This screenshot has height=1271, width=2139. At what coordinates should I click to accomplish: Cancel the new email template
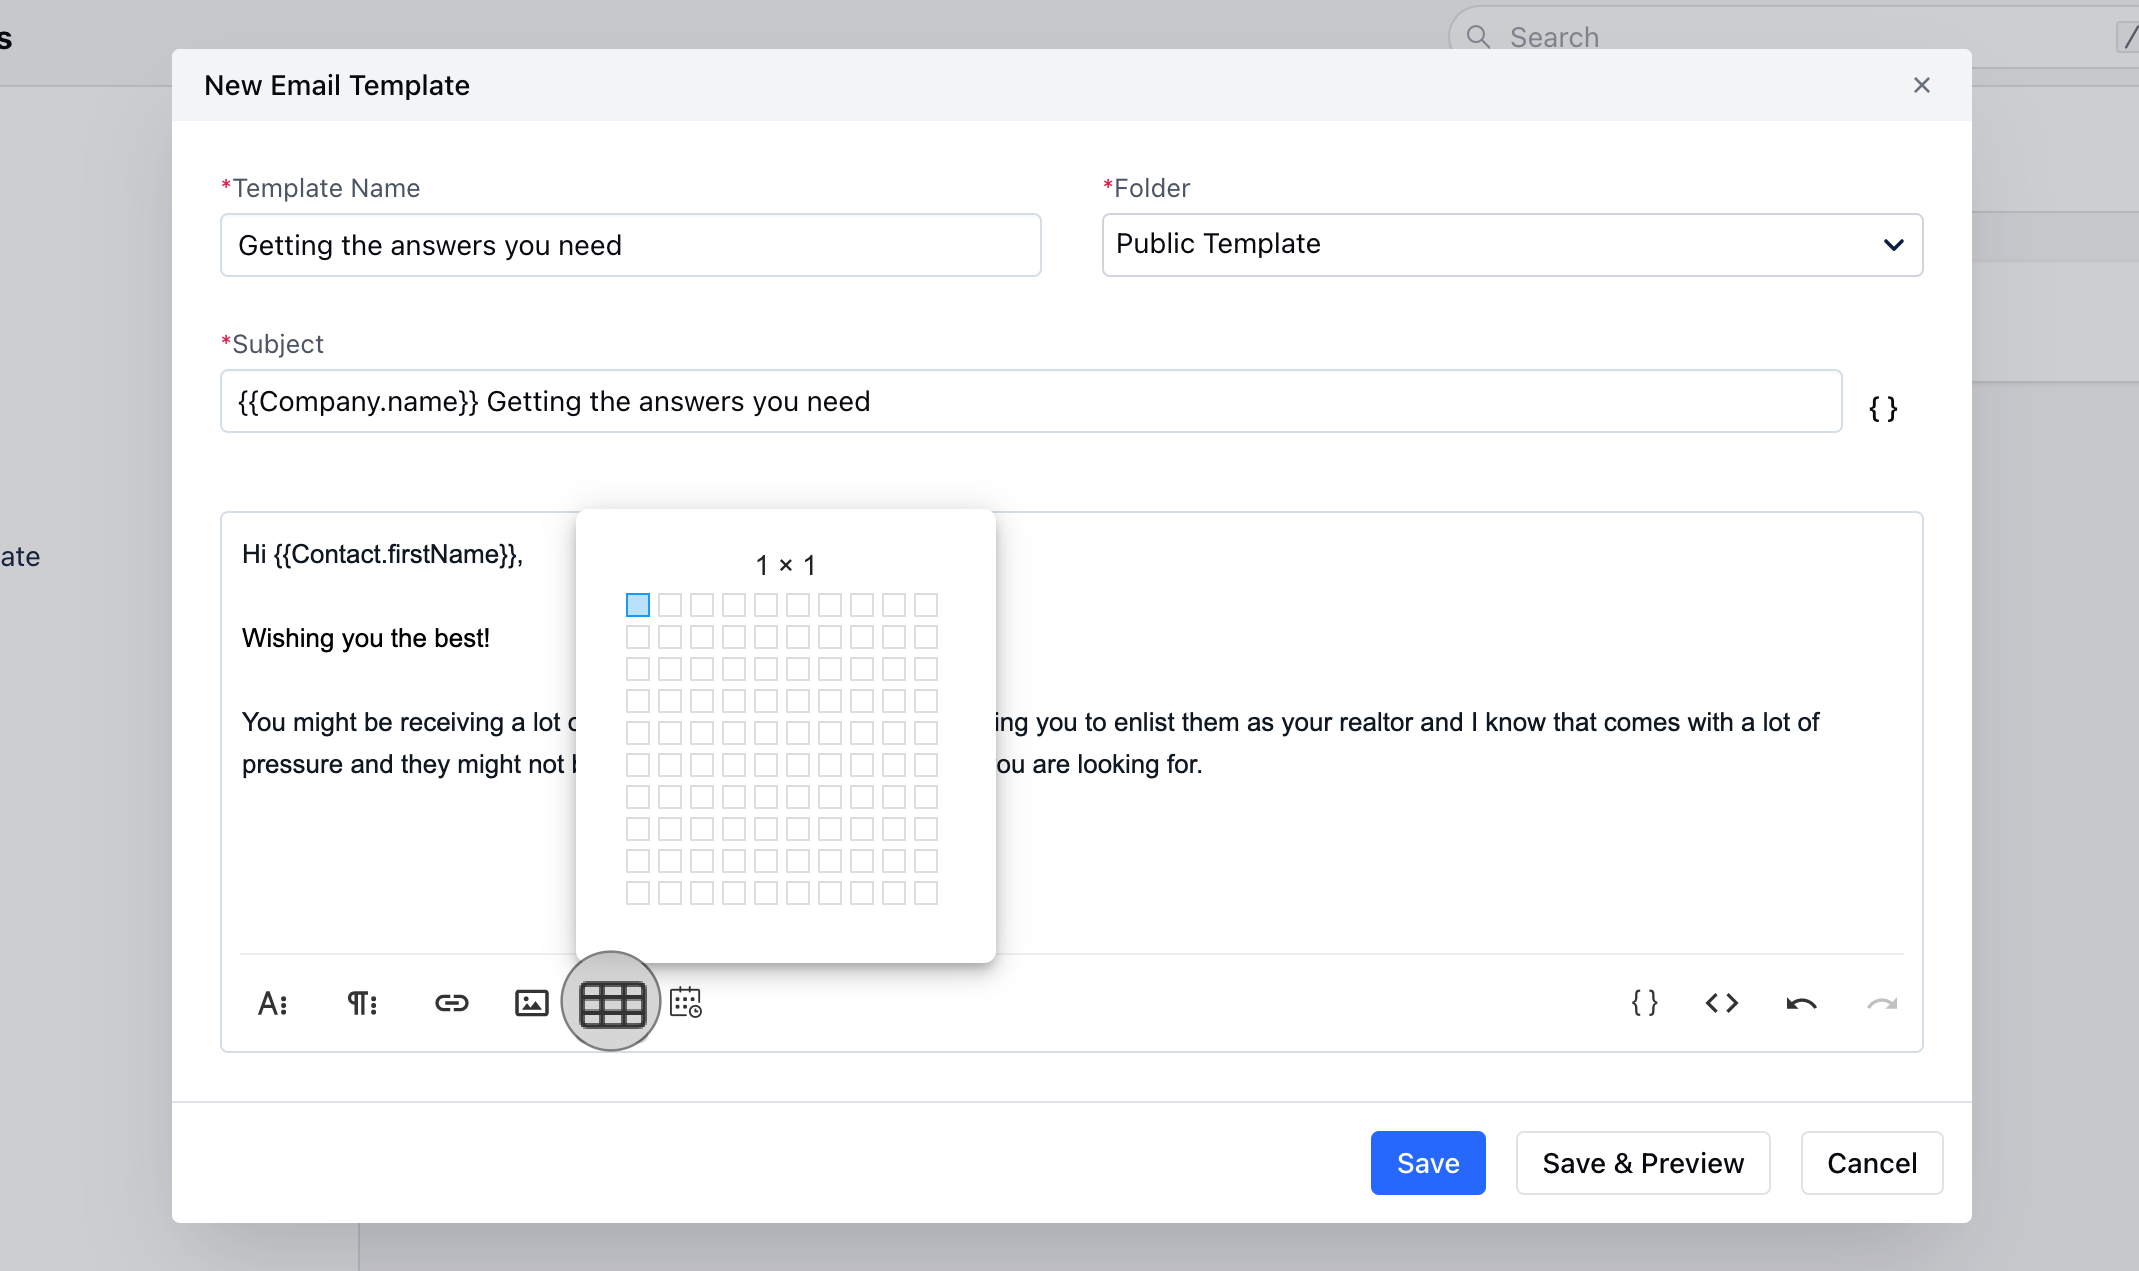[1871, 1163]
